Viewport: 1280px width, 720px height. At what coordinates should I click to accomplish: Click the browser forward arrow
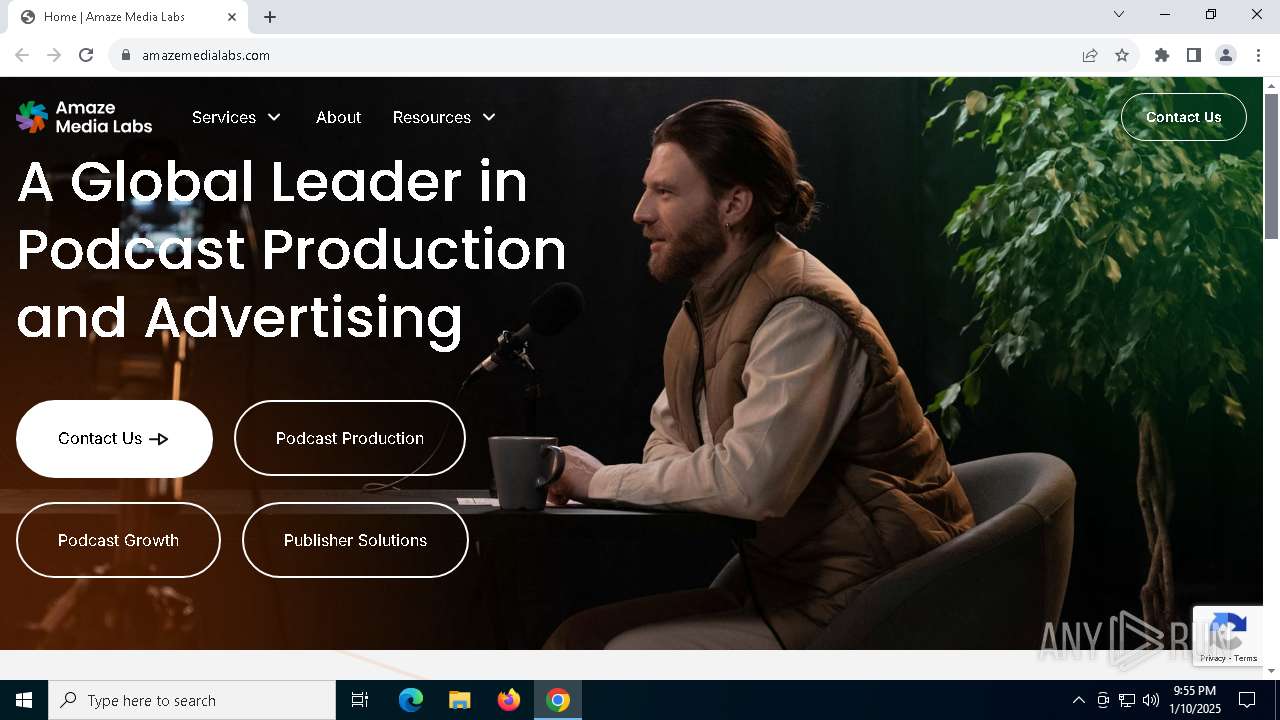coord(54,55)
